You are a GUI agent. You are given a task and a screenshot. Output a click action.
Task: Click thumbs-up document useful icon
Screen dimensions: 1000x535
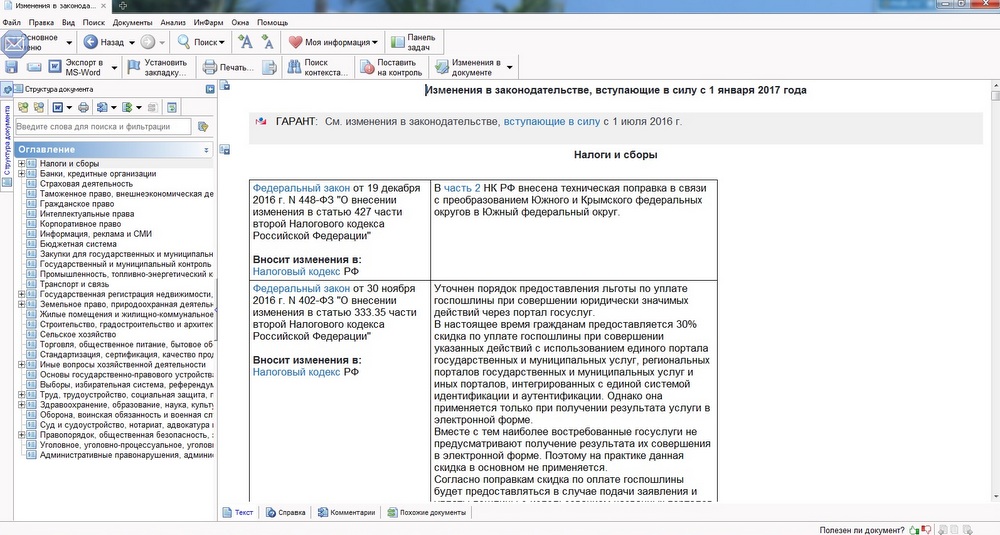click(915, 530)
